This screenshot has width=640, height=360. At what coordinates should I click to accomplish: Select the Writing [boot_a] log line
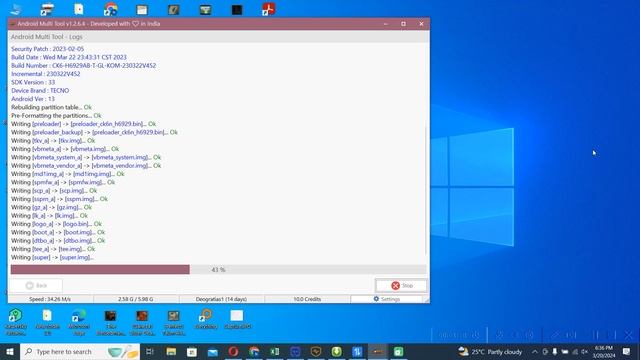pos(58,232)
